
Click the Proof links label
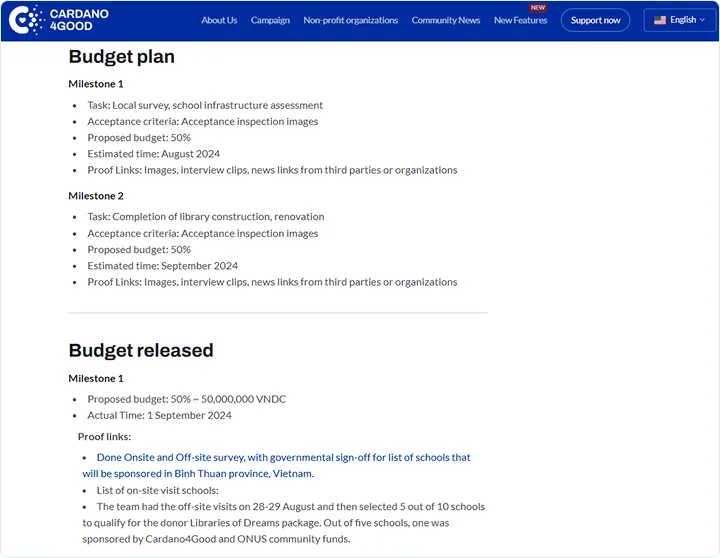coord(104,437)
